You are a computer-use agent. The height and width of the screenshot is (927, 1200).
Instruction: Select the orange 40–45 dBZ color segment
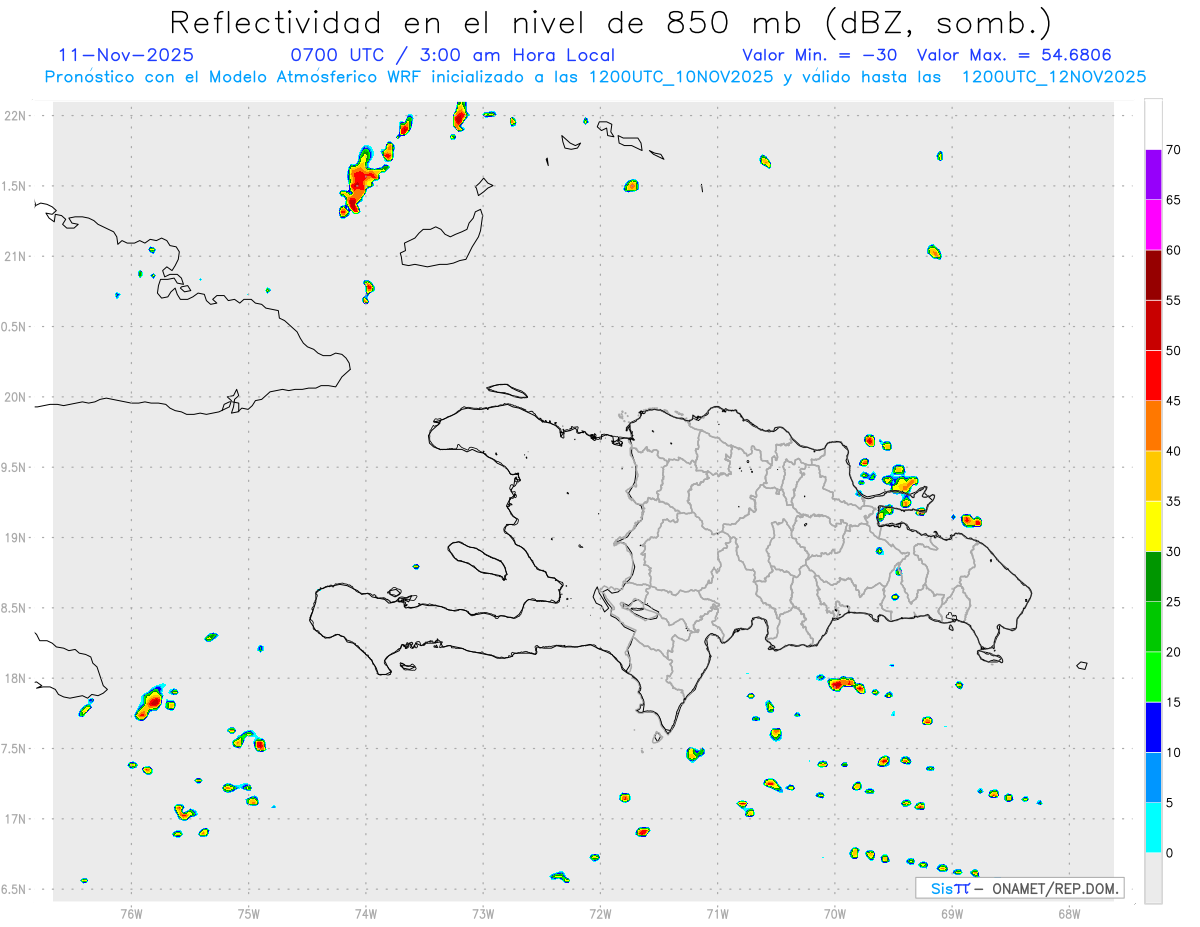(x=1153, y=426)
